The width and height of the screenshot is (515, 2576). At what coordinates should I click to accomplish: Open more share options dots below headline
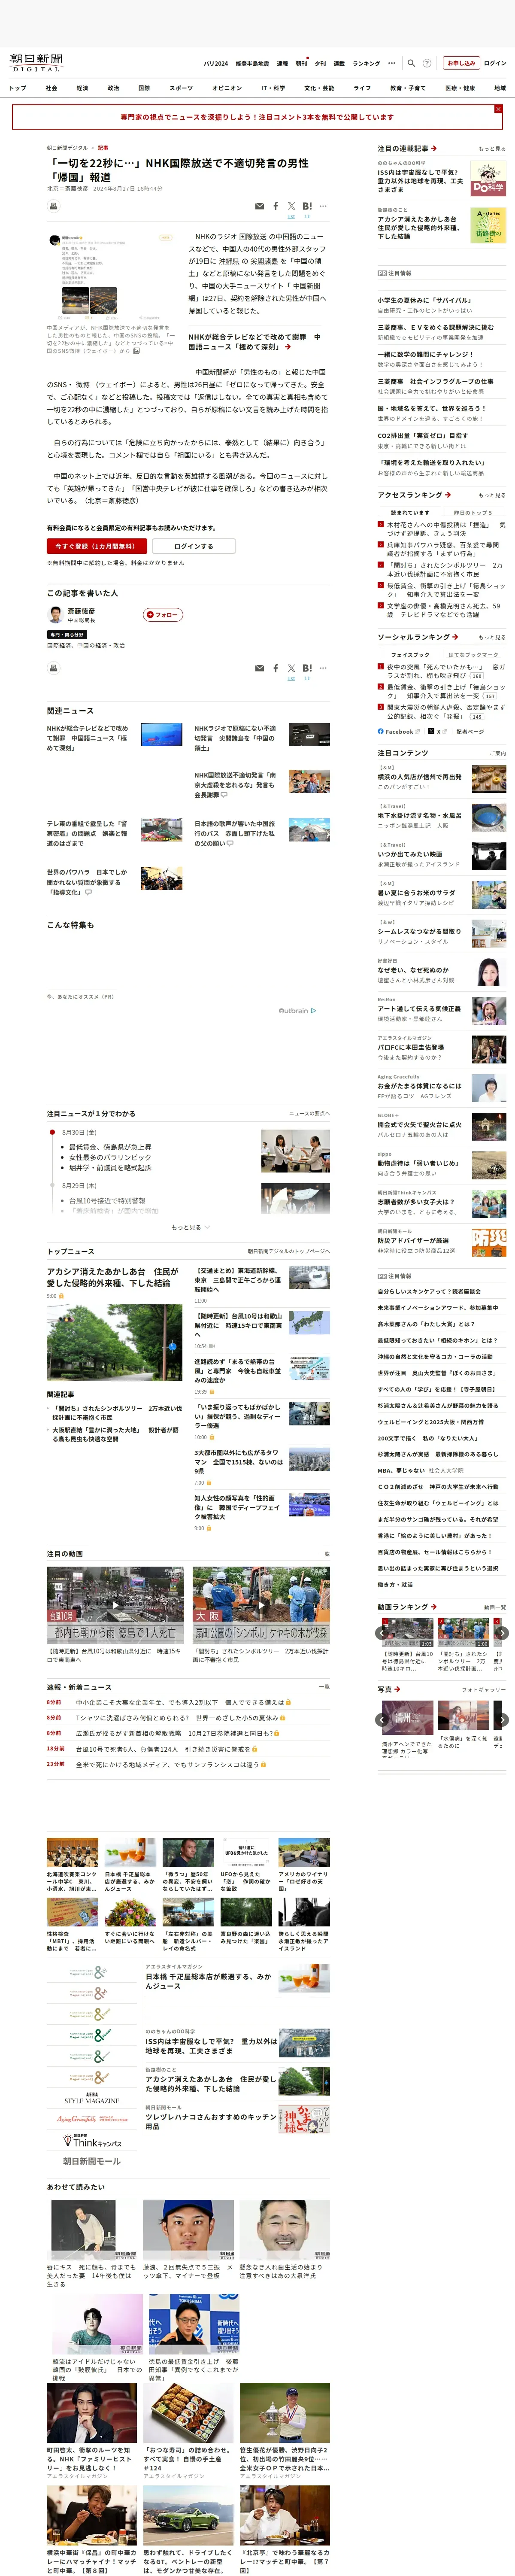tap(323, 206)
